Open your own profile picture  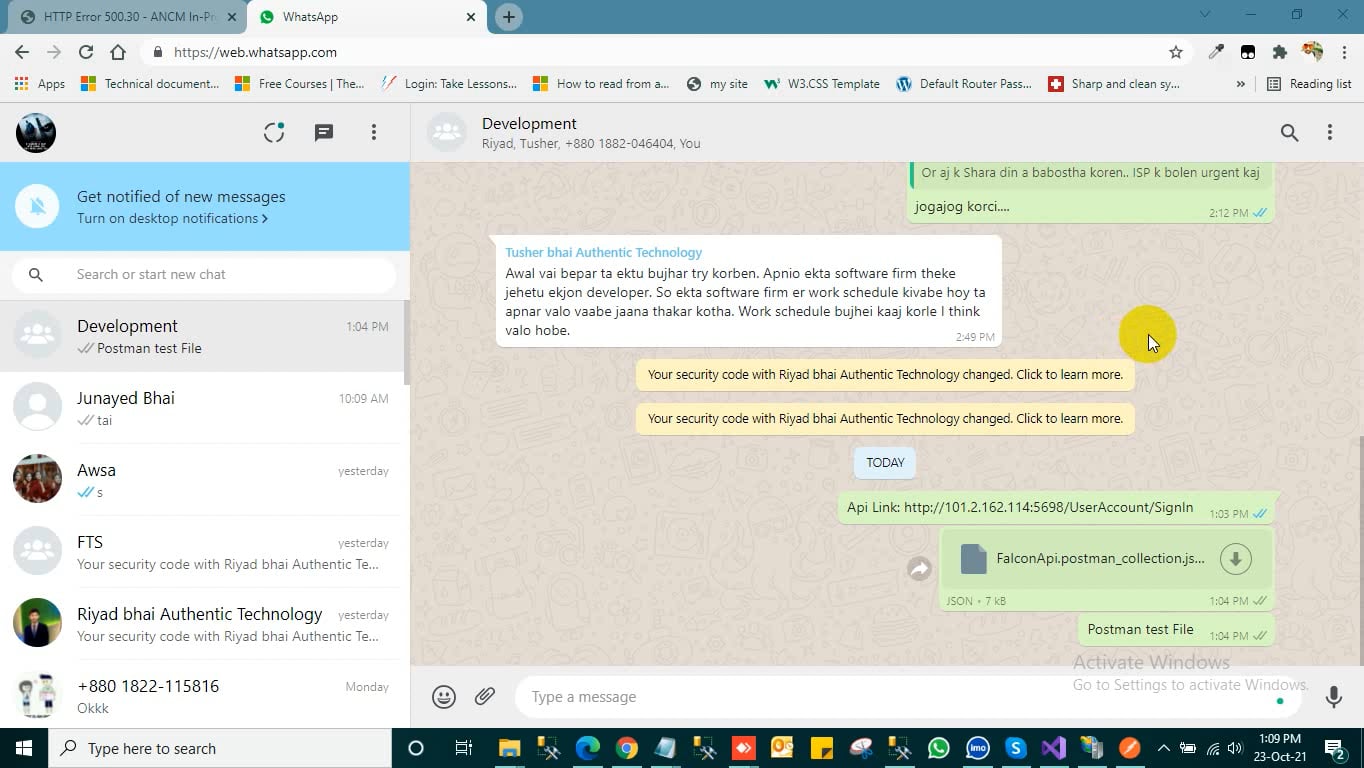click(x=36, y=132)
